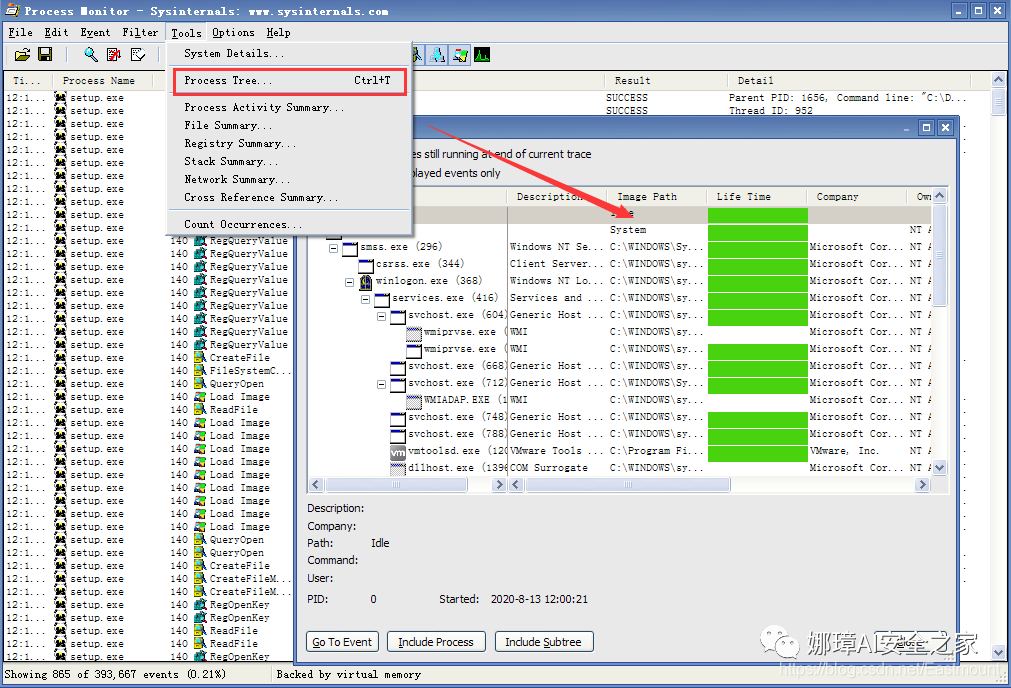This screenshot has height=688, width=1011.
Task: Click the icon beside FileSystemC... operation
Action: click(x=200, y=371)
